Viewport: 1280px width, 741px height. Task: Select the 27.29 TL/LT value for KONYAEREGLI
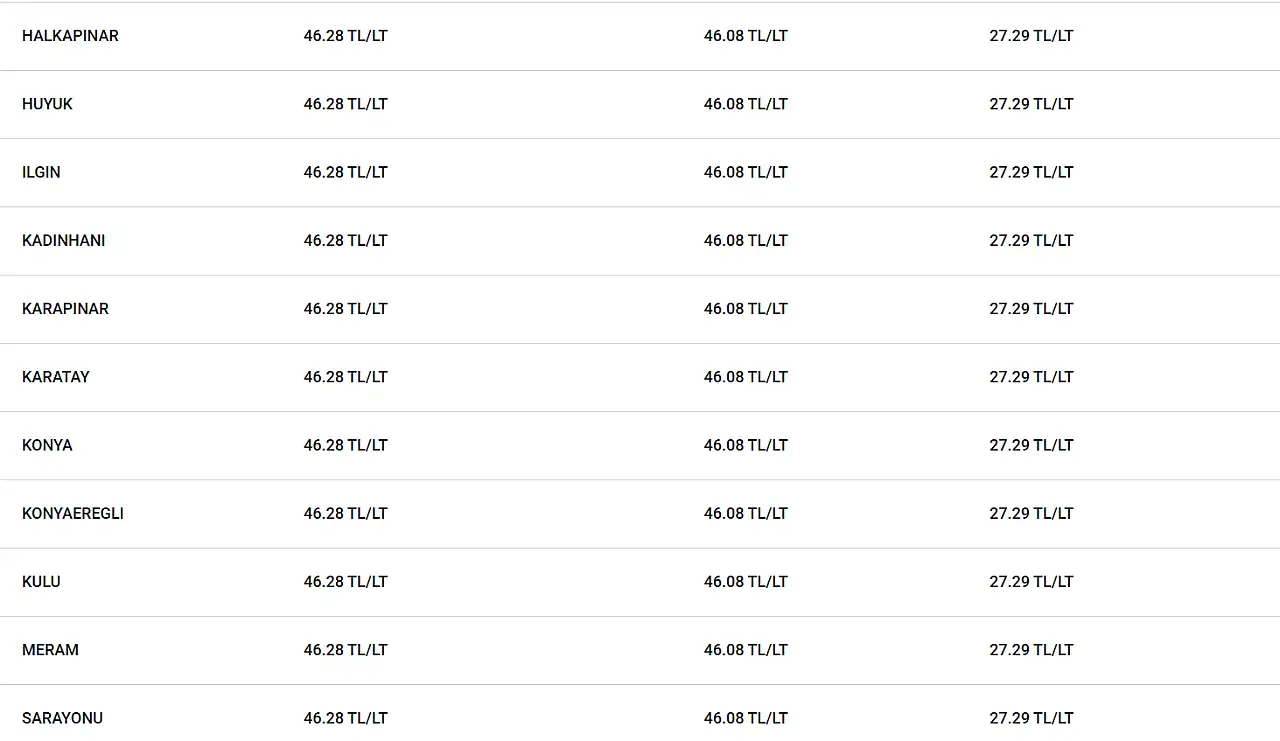coord(1032,513)
